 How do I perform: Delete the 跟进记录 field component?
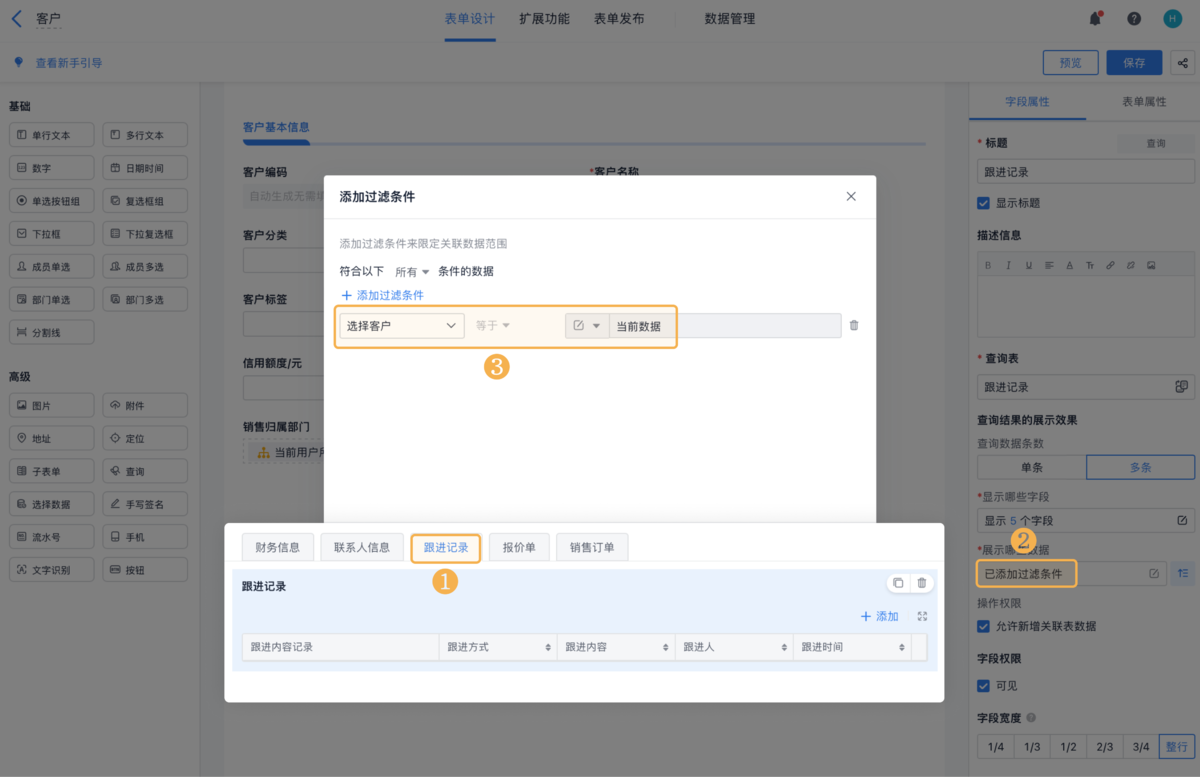tap(922, 583)
